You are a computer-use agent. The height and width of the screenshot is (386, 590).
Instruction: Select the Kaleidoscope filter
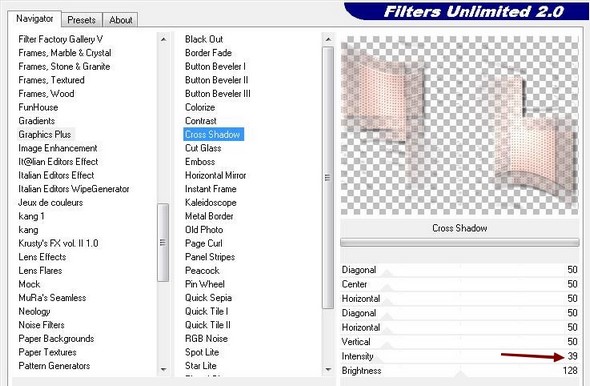coord(211,202)
